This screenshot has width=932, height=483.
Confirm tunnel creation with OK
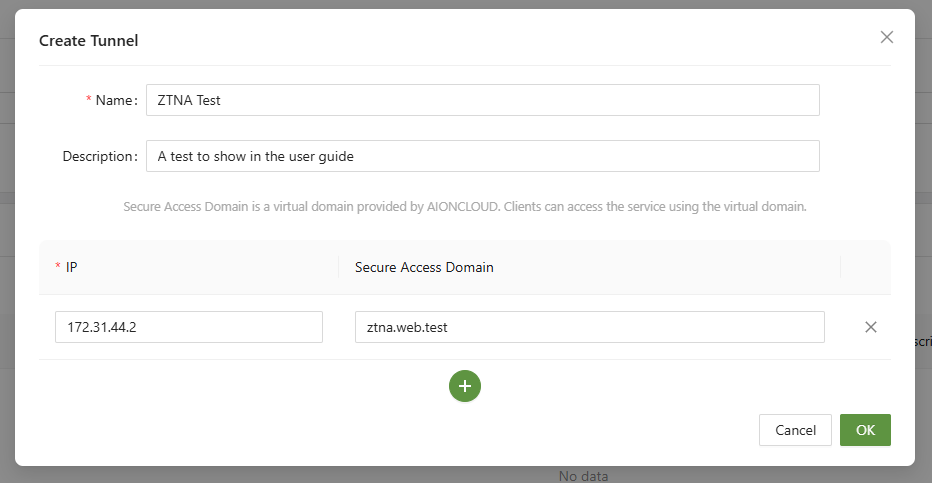pyautogui.click(x=865, y=430)
